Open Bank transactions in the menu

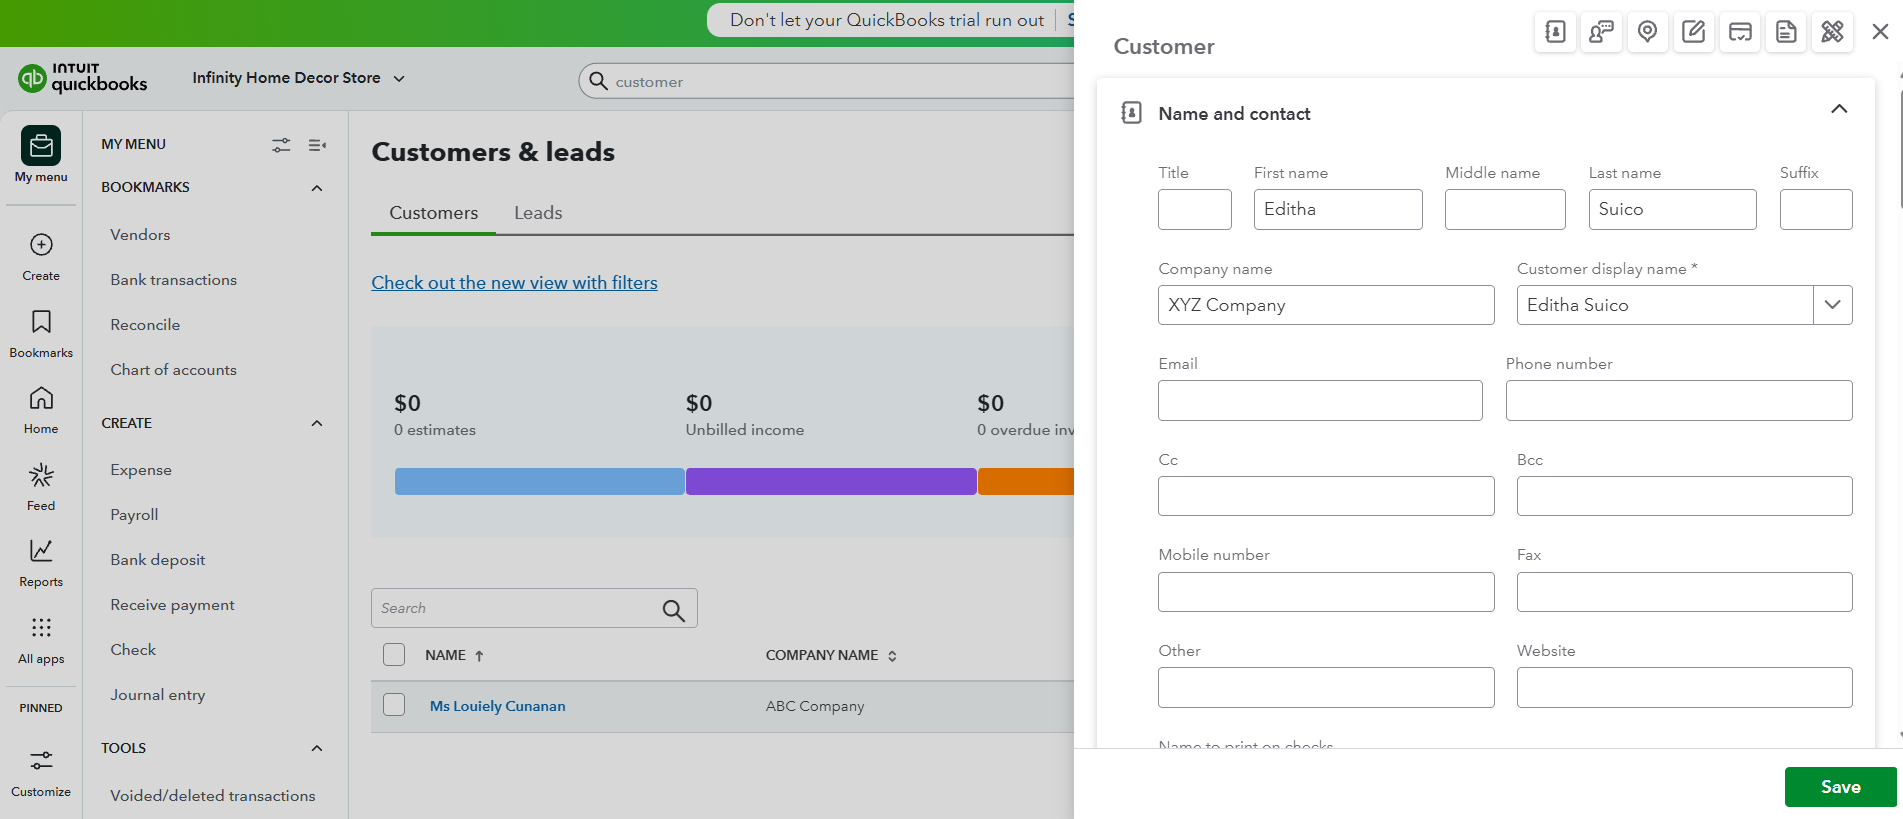click(174, 280)
